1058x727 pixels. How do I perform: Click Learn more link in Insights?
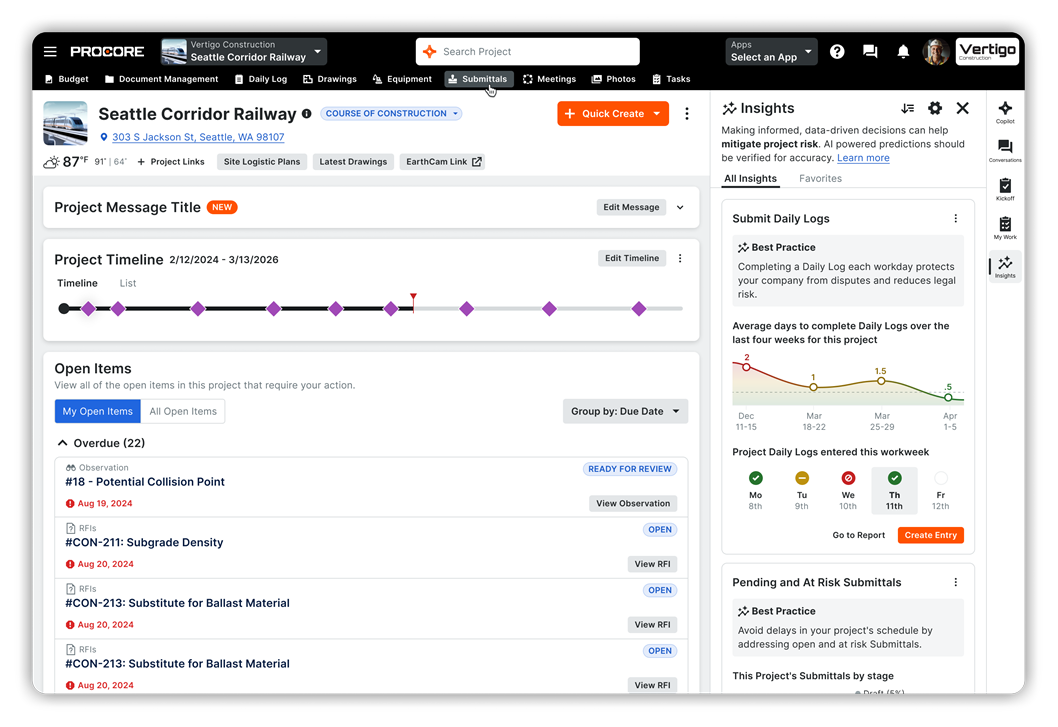click(863, 158)
